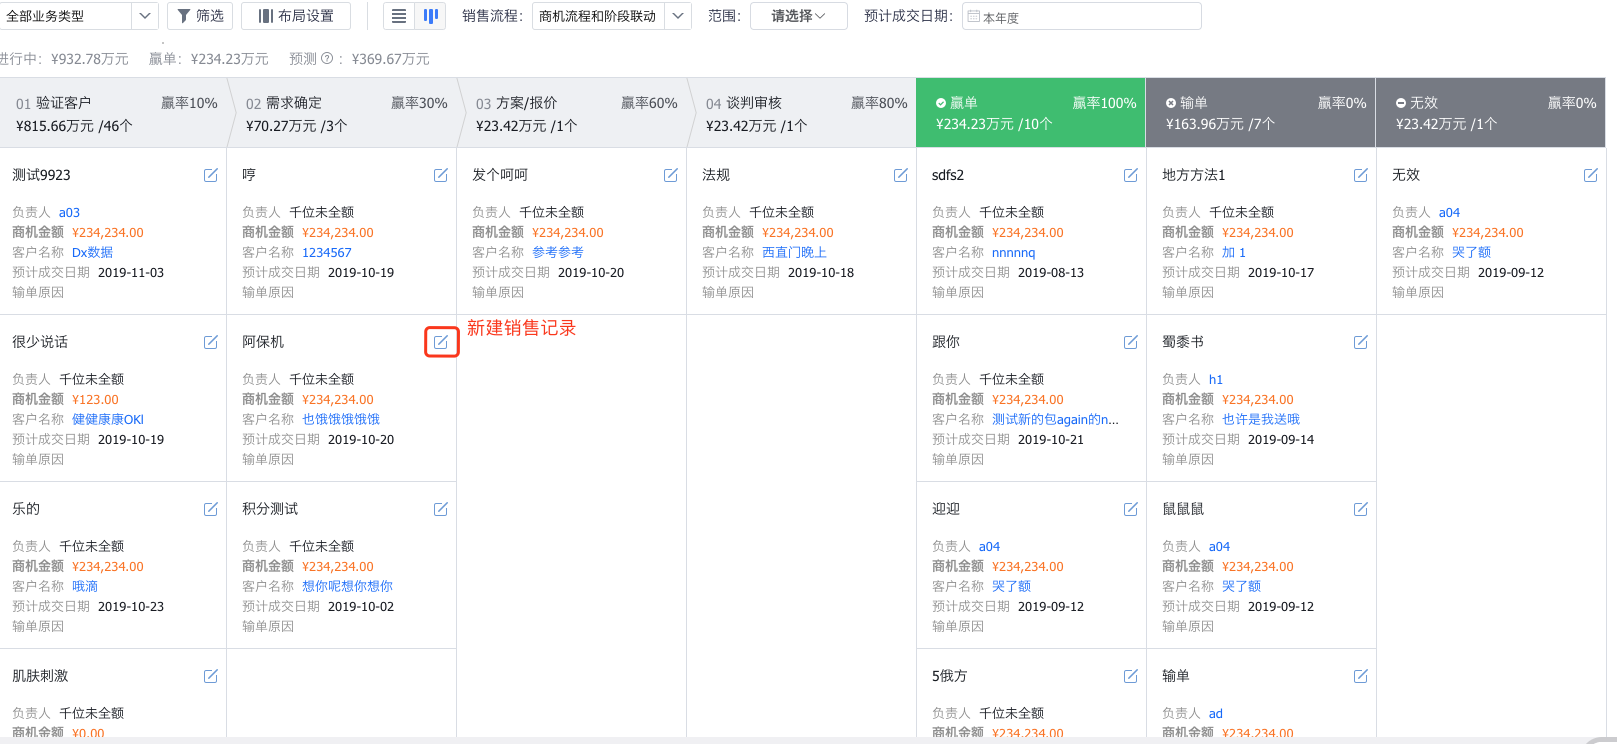Click owner link h1 on 蜀黍书 card

(x=1216, y=380)
